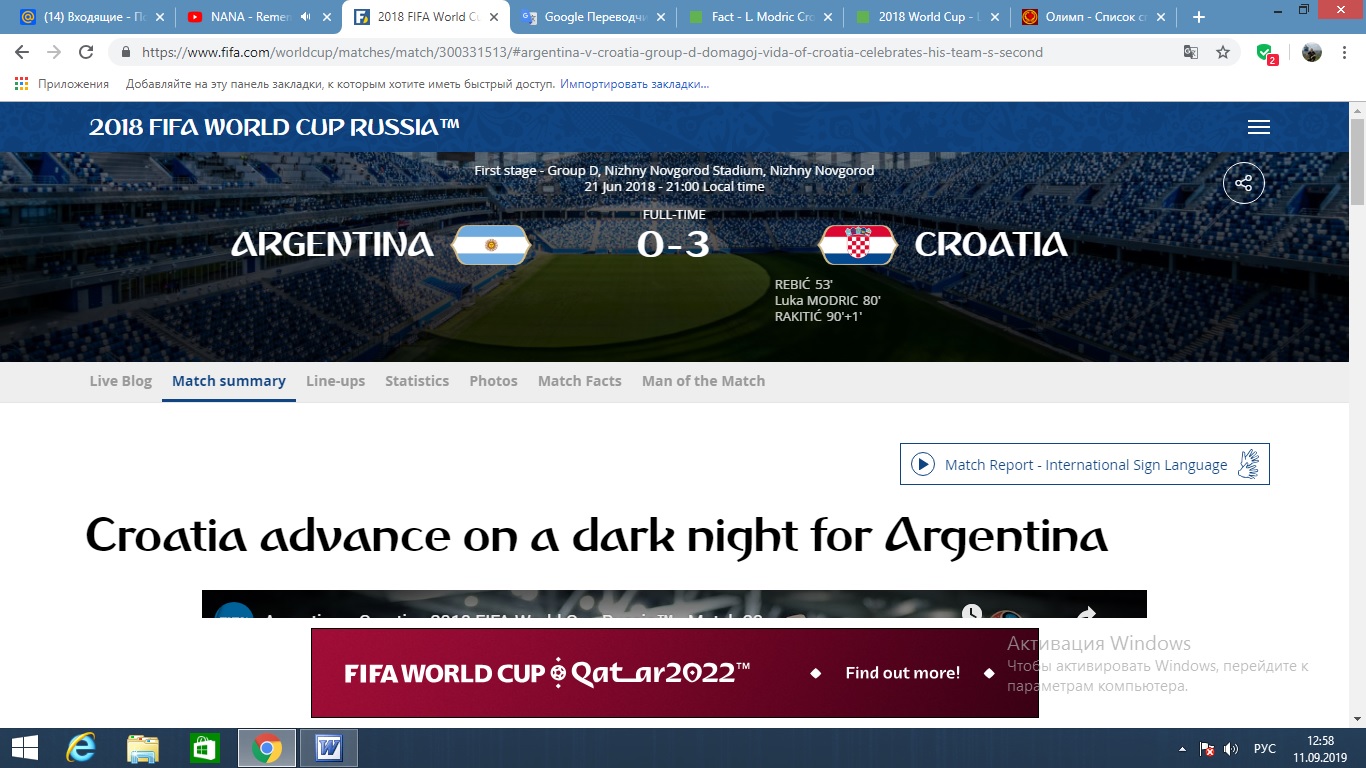Click the sign language hands icon
Image resolution: width=1366 pixels, height=768 pixels.
coord(1248,464)
